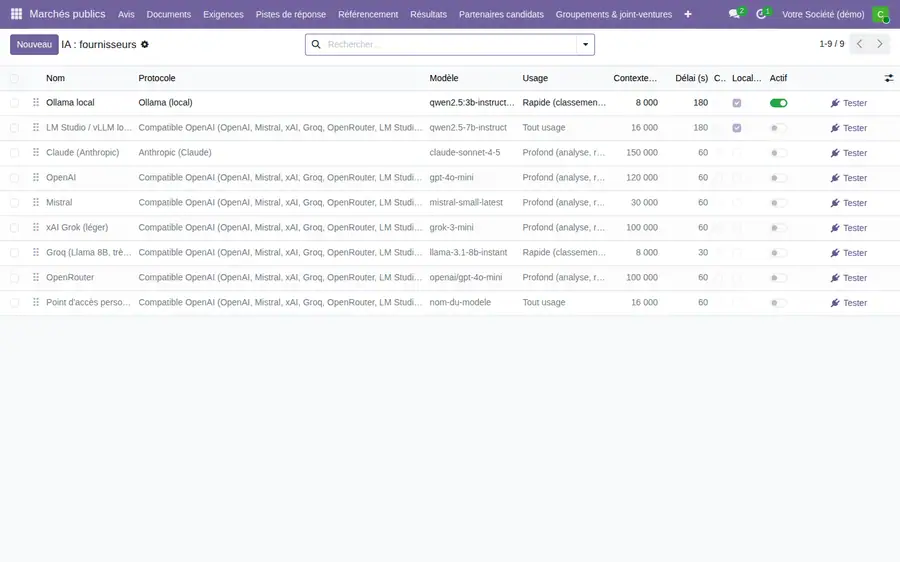The width and height of the screenshot is (900, 562).
Task: Click the plus icon in top menu
Action: pyautogui.click(x=688, y=14)
